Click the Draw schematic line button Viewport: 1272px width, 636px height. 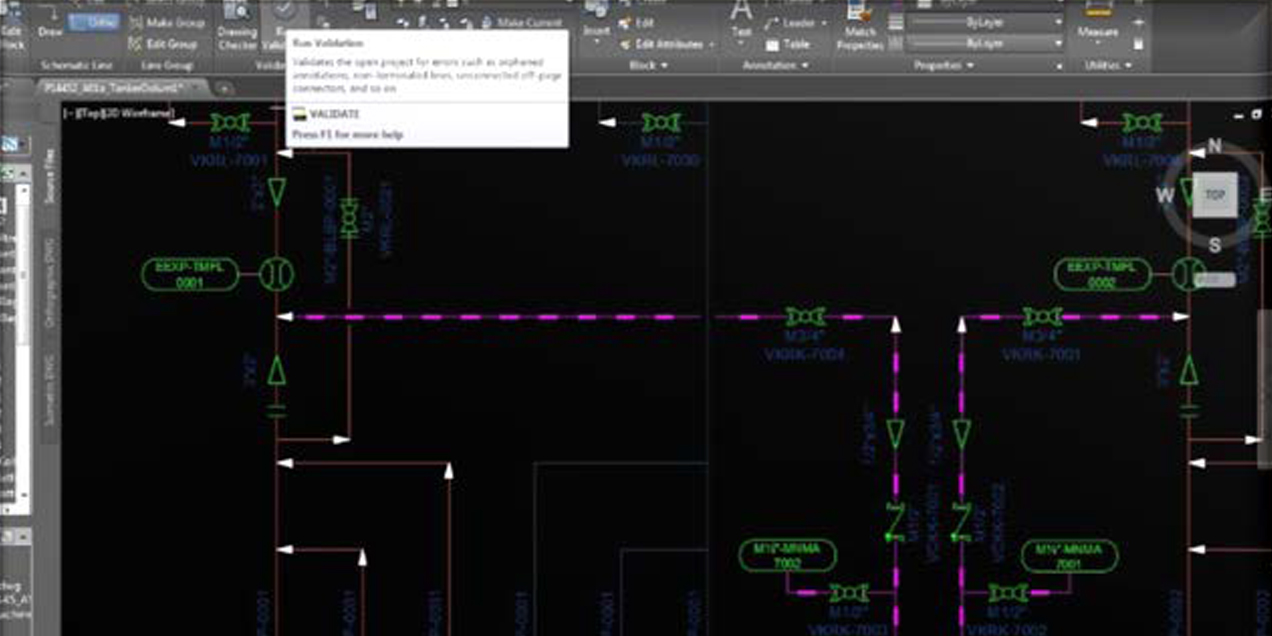50,32
